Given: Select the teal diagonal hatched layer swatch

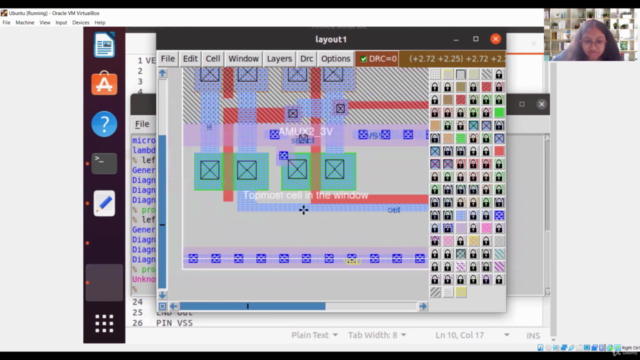Looking at the screenshot, I should [x=499, y=254].
